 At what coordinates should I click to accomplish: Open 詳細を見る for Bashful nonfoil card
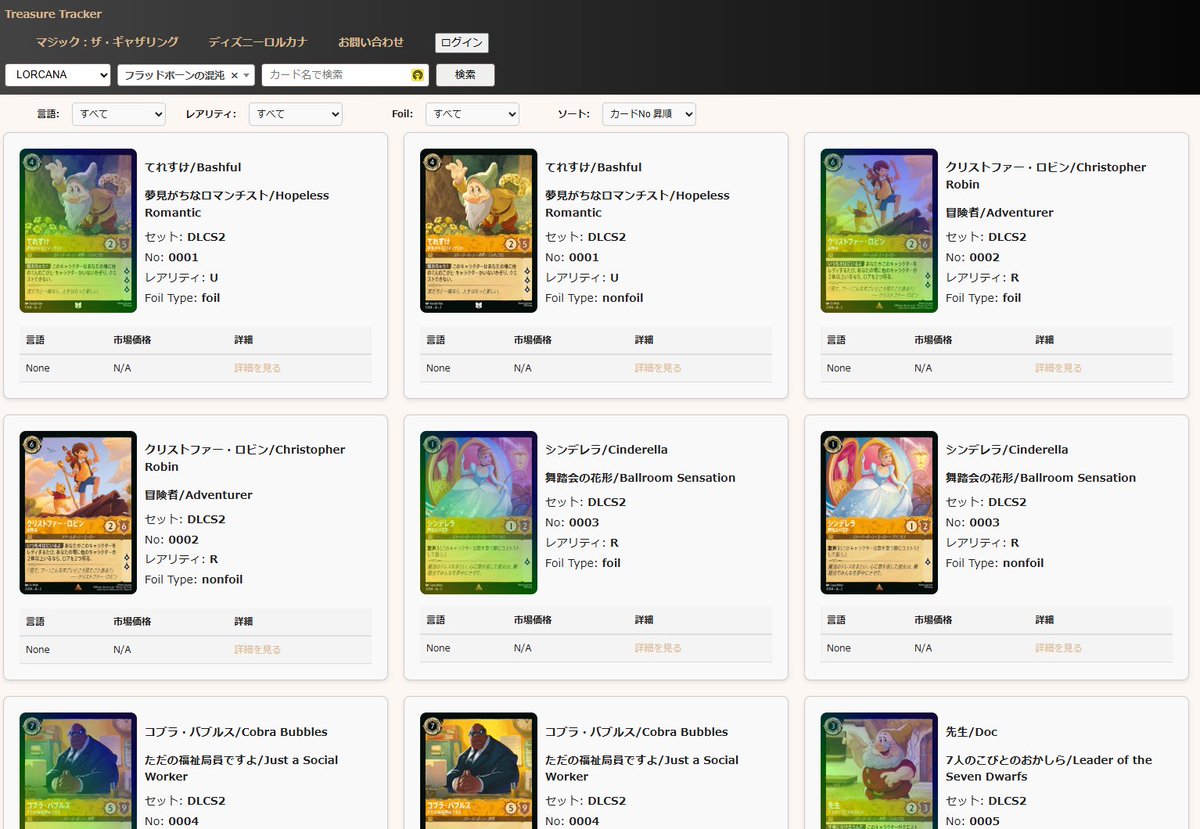click(x=658, y=368)
